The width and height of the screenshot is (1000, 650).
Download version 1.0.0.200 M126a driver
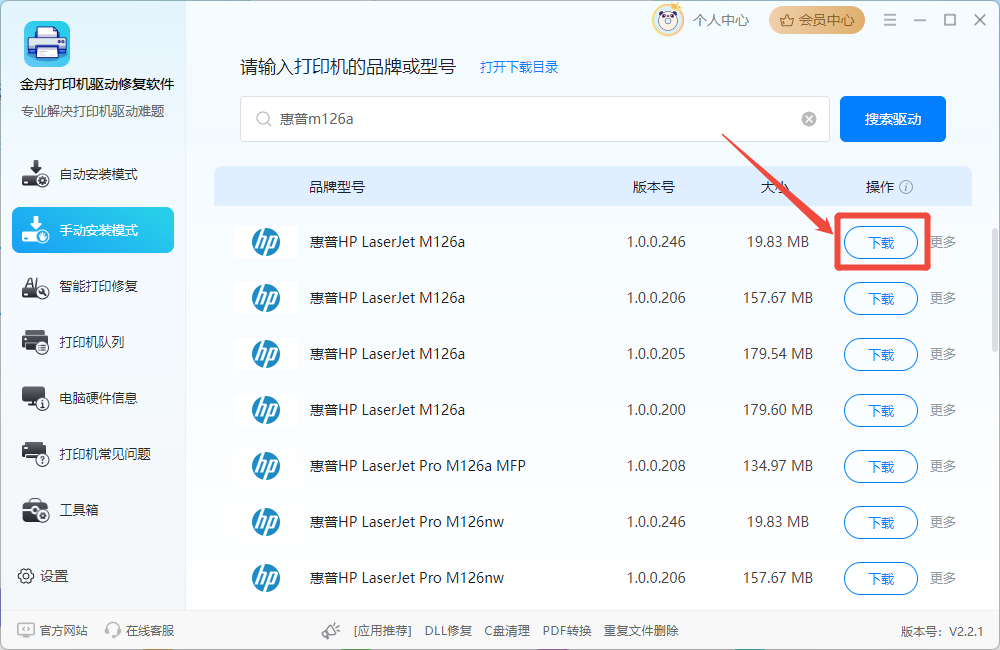pyautogui.click(x=881, y=410)
